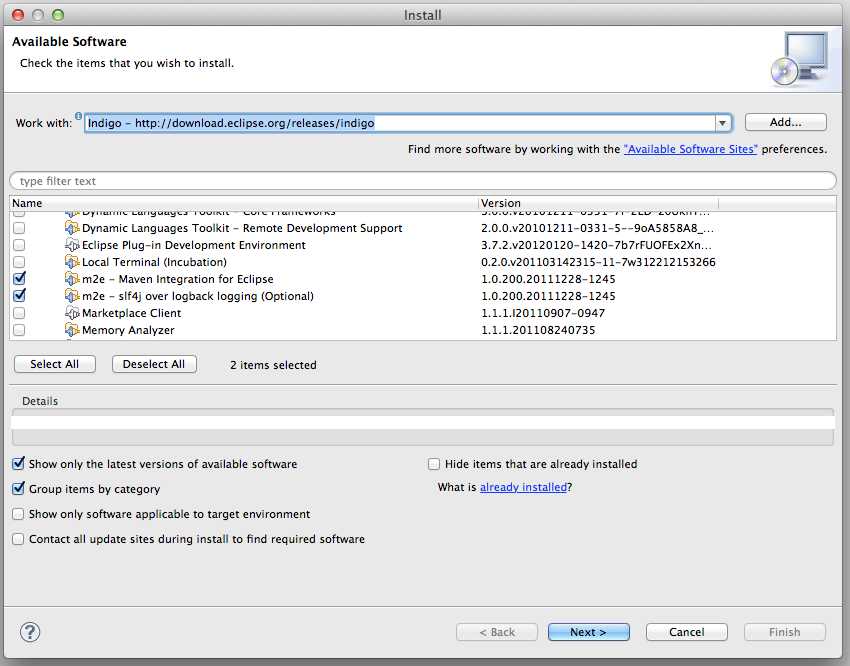850x666 pixels.
Task: Select the Memory Analyzer row name
Action: click(128, 330)
